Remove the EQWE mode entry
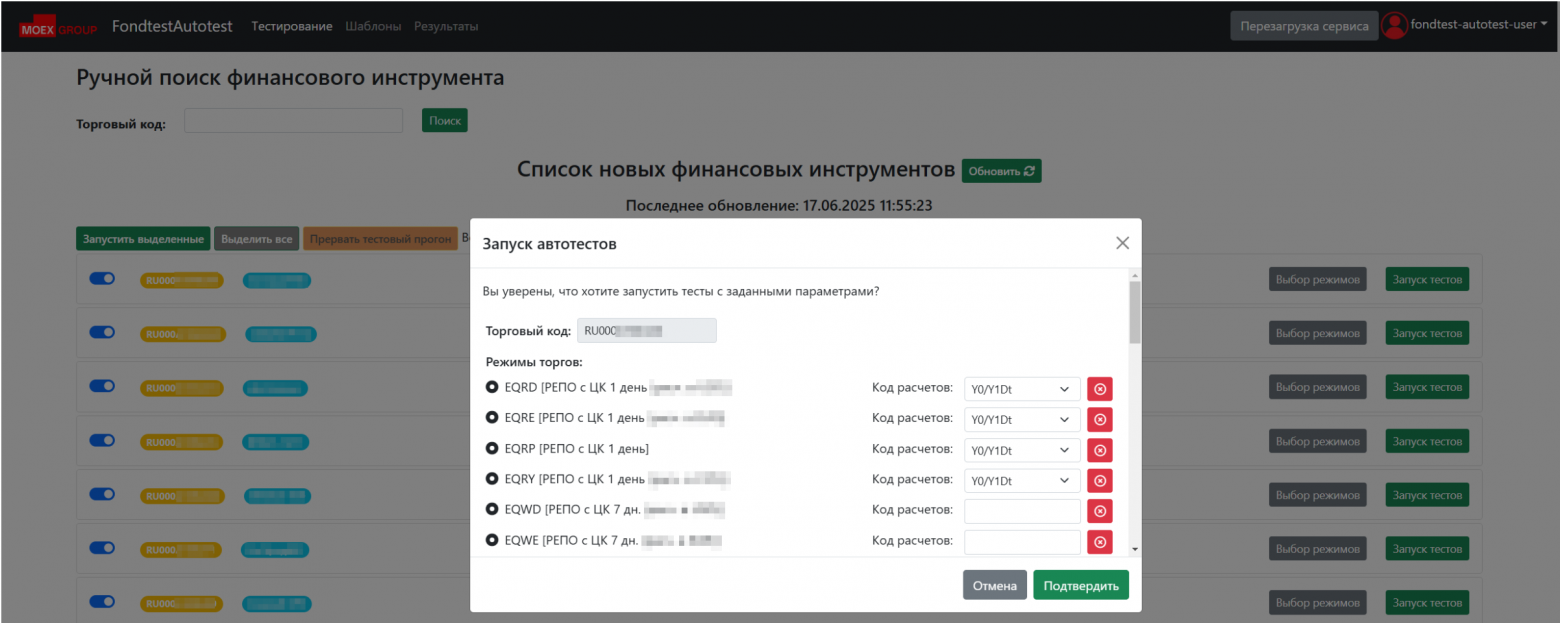Screen dimensions: 1560x623 coord(1099,541)
